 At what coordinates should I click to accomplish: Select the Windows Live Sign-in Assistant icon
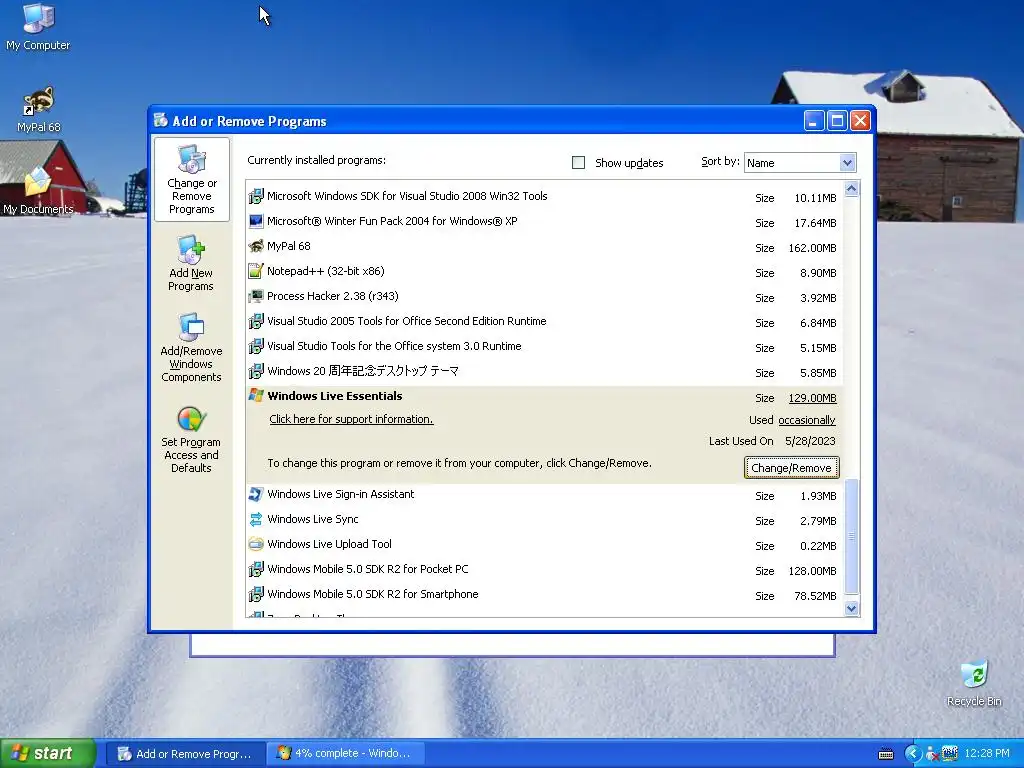tap(256, 494)
